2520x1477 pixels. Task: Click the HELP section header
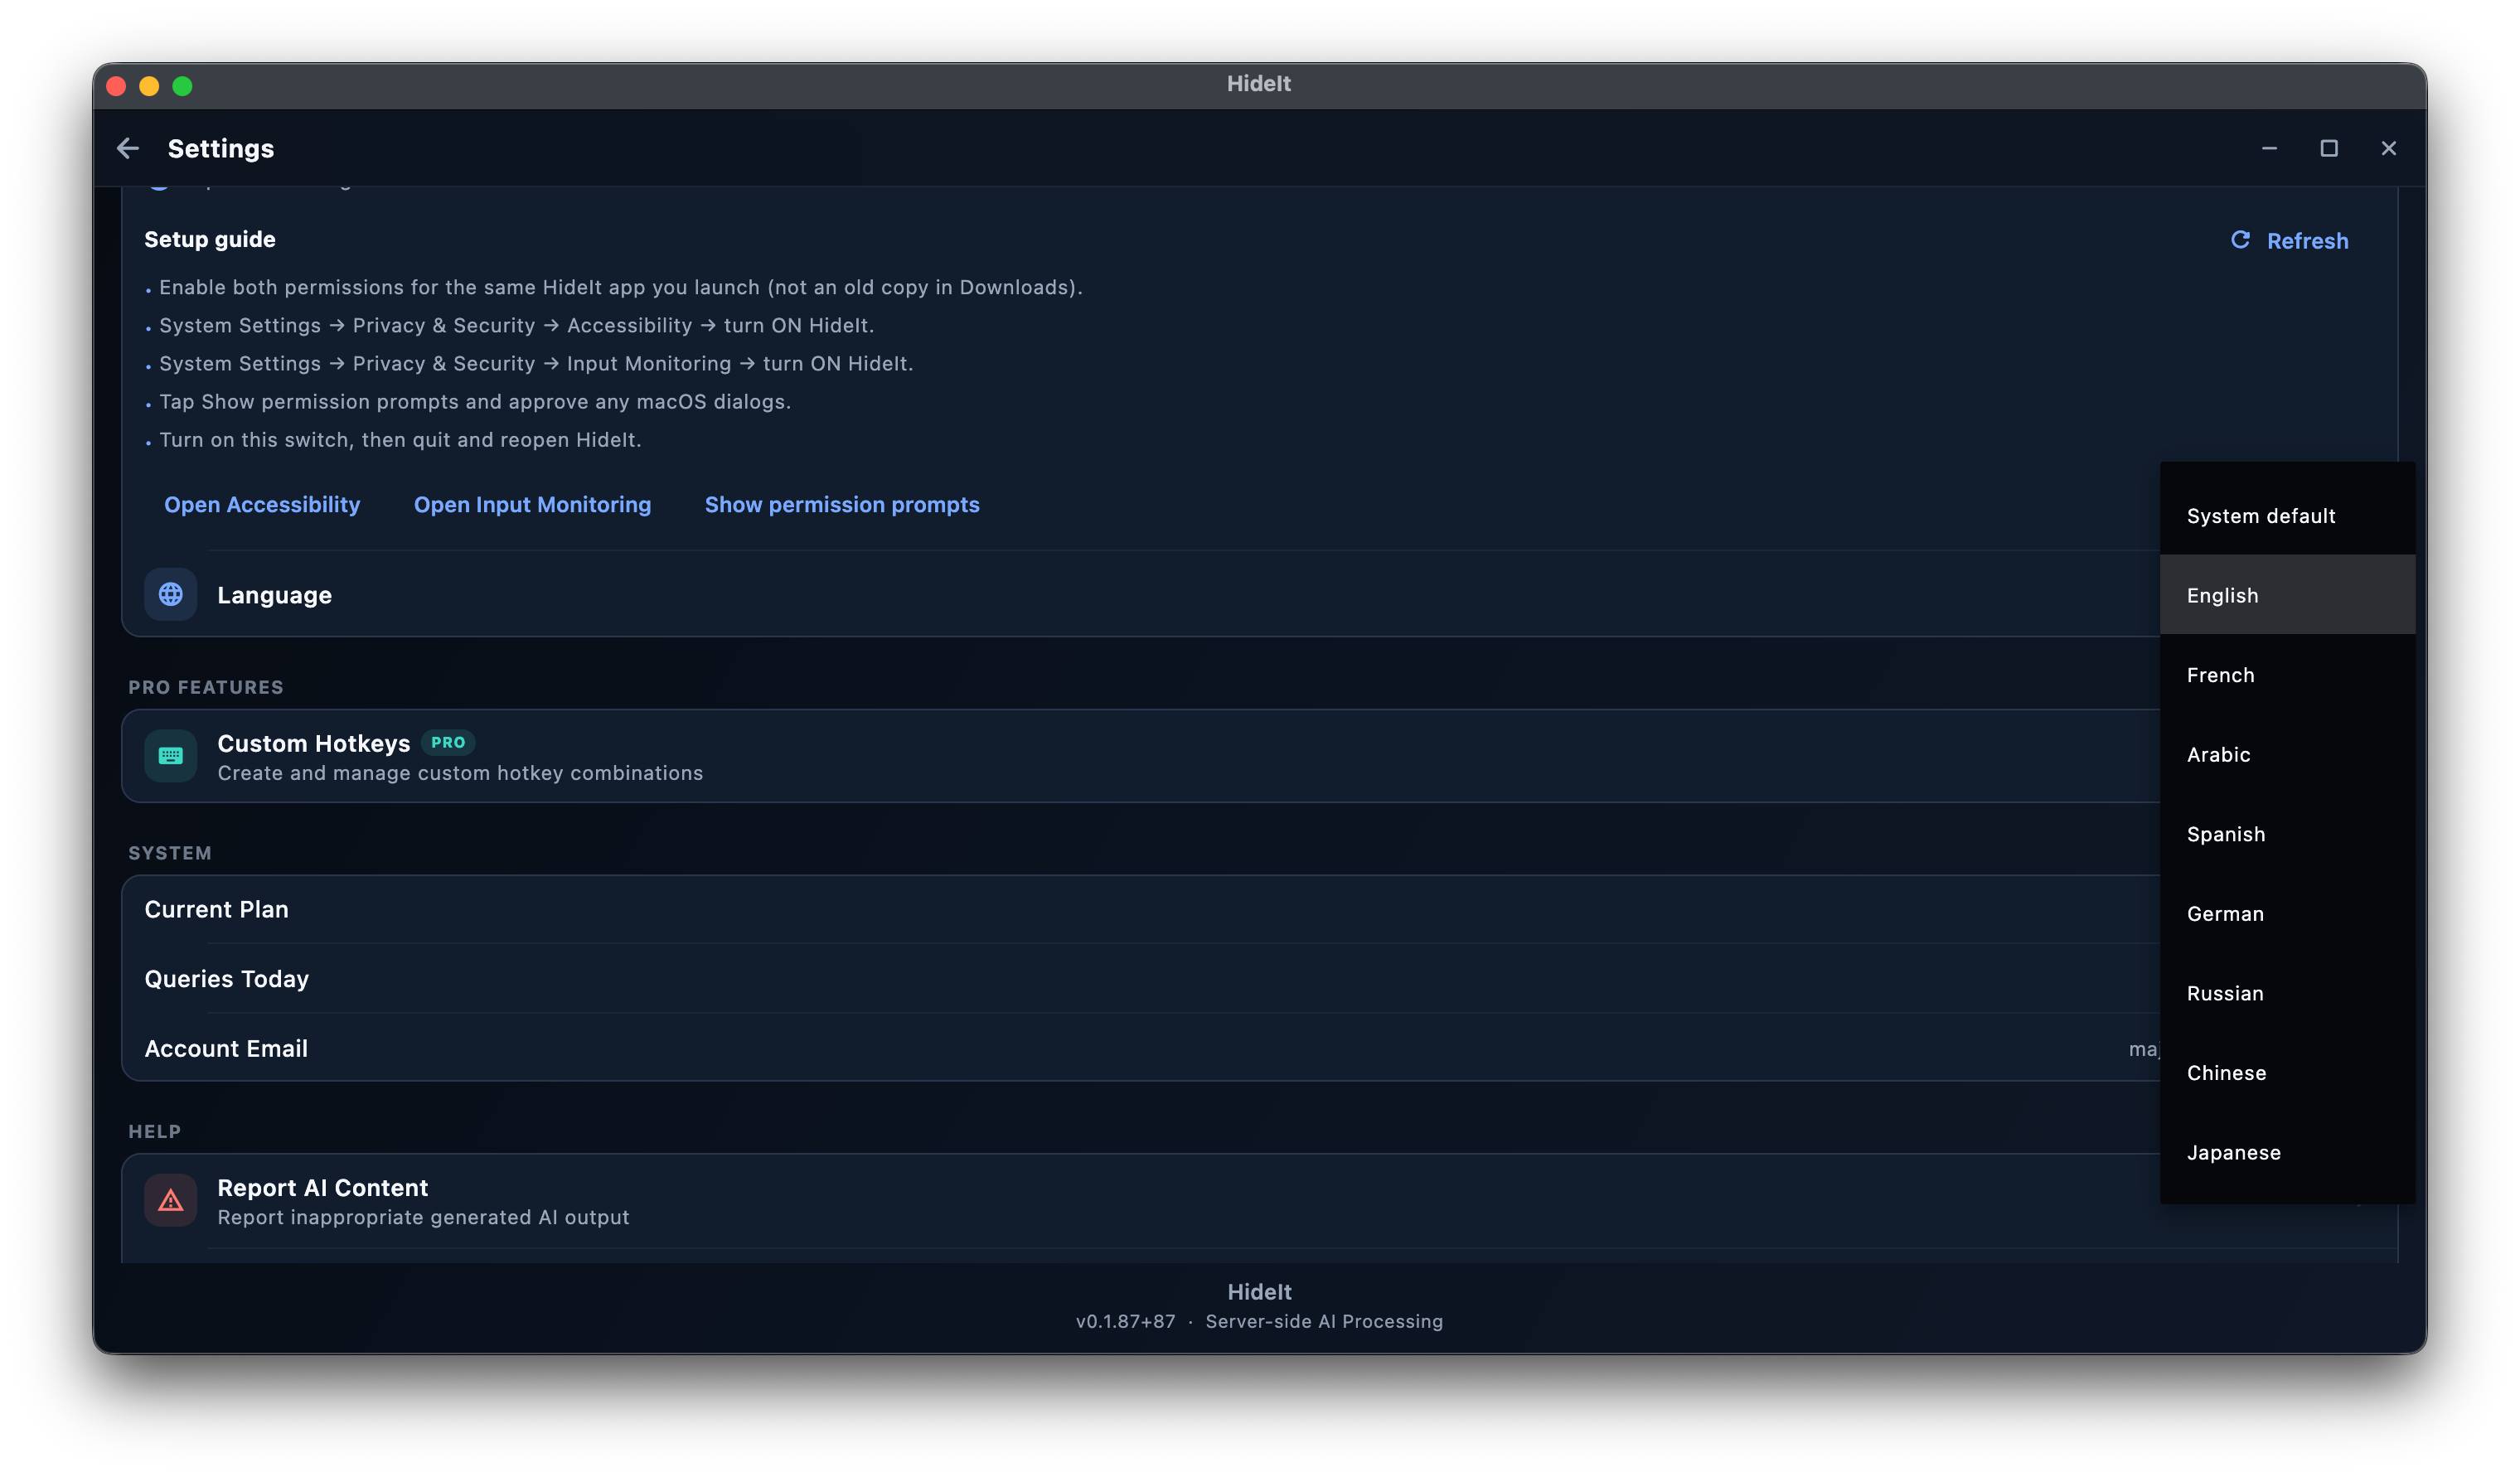tap(155, 1131)
